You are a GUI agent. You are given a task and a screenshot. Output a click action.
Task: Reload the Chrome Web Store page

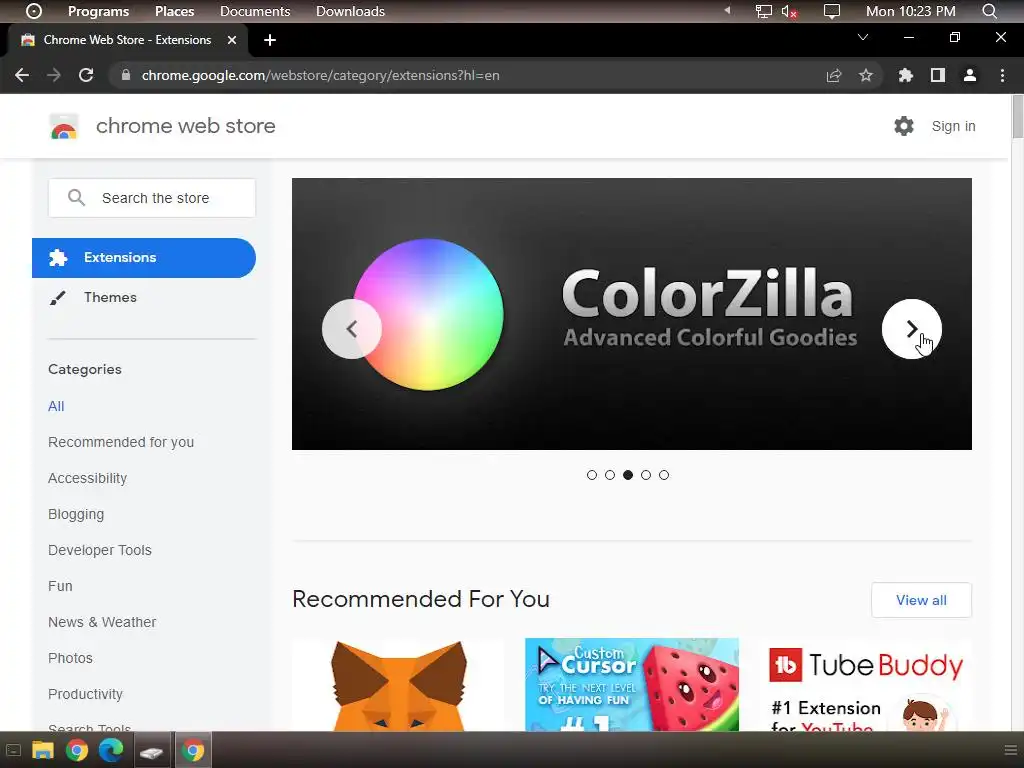tap(86, 75)
